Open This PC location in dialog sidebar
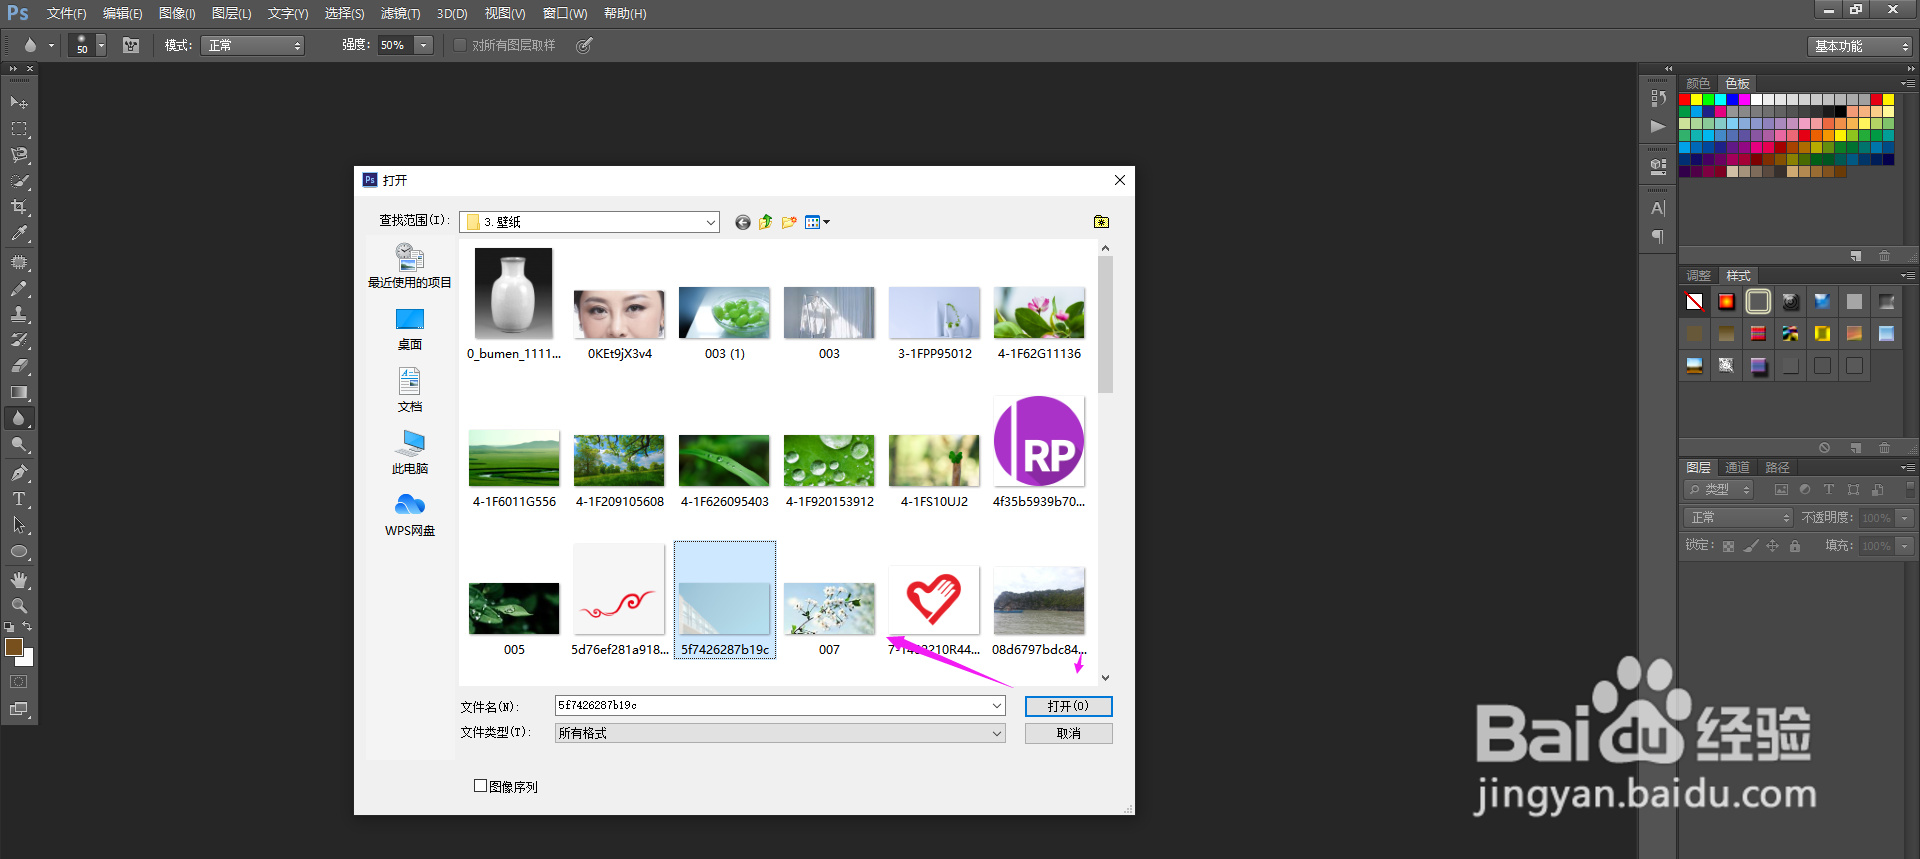 tap(410, 453)
